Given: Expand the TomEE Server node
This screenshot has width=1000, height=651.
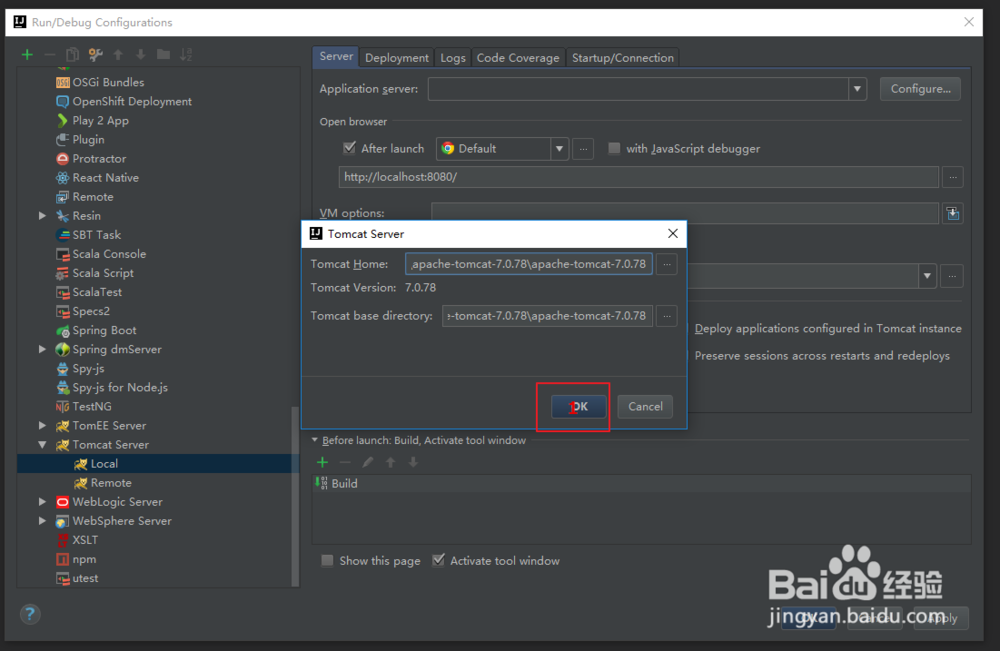Looking at the screenshot, I should click(42, 425).
